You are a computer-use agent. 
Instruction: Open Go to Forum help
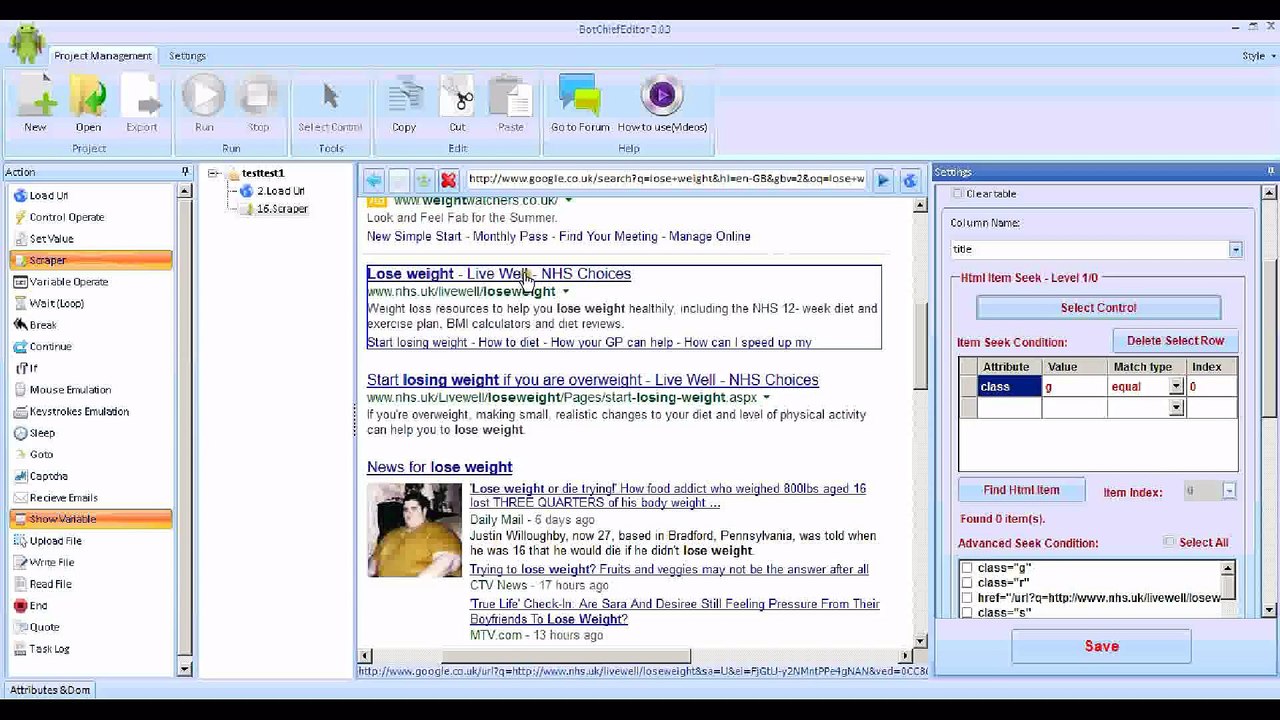(x=580, y=103)
